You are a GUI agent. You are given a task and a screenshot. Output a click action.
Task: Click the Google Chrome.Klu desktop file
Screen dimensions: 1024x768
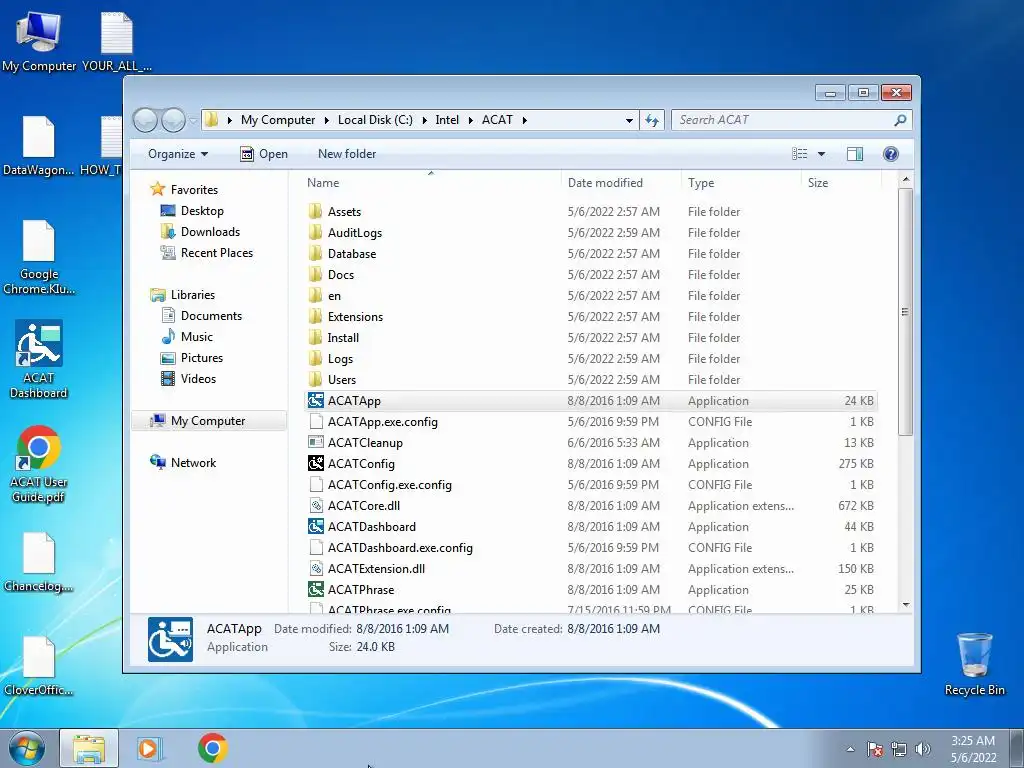pyautogui.click(x=39, y=257)
